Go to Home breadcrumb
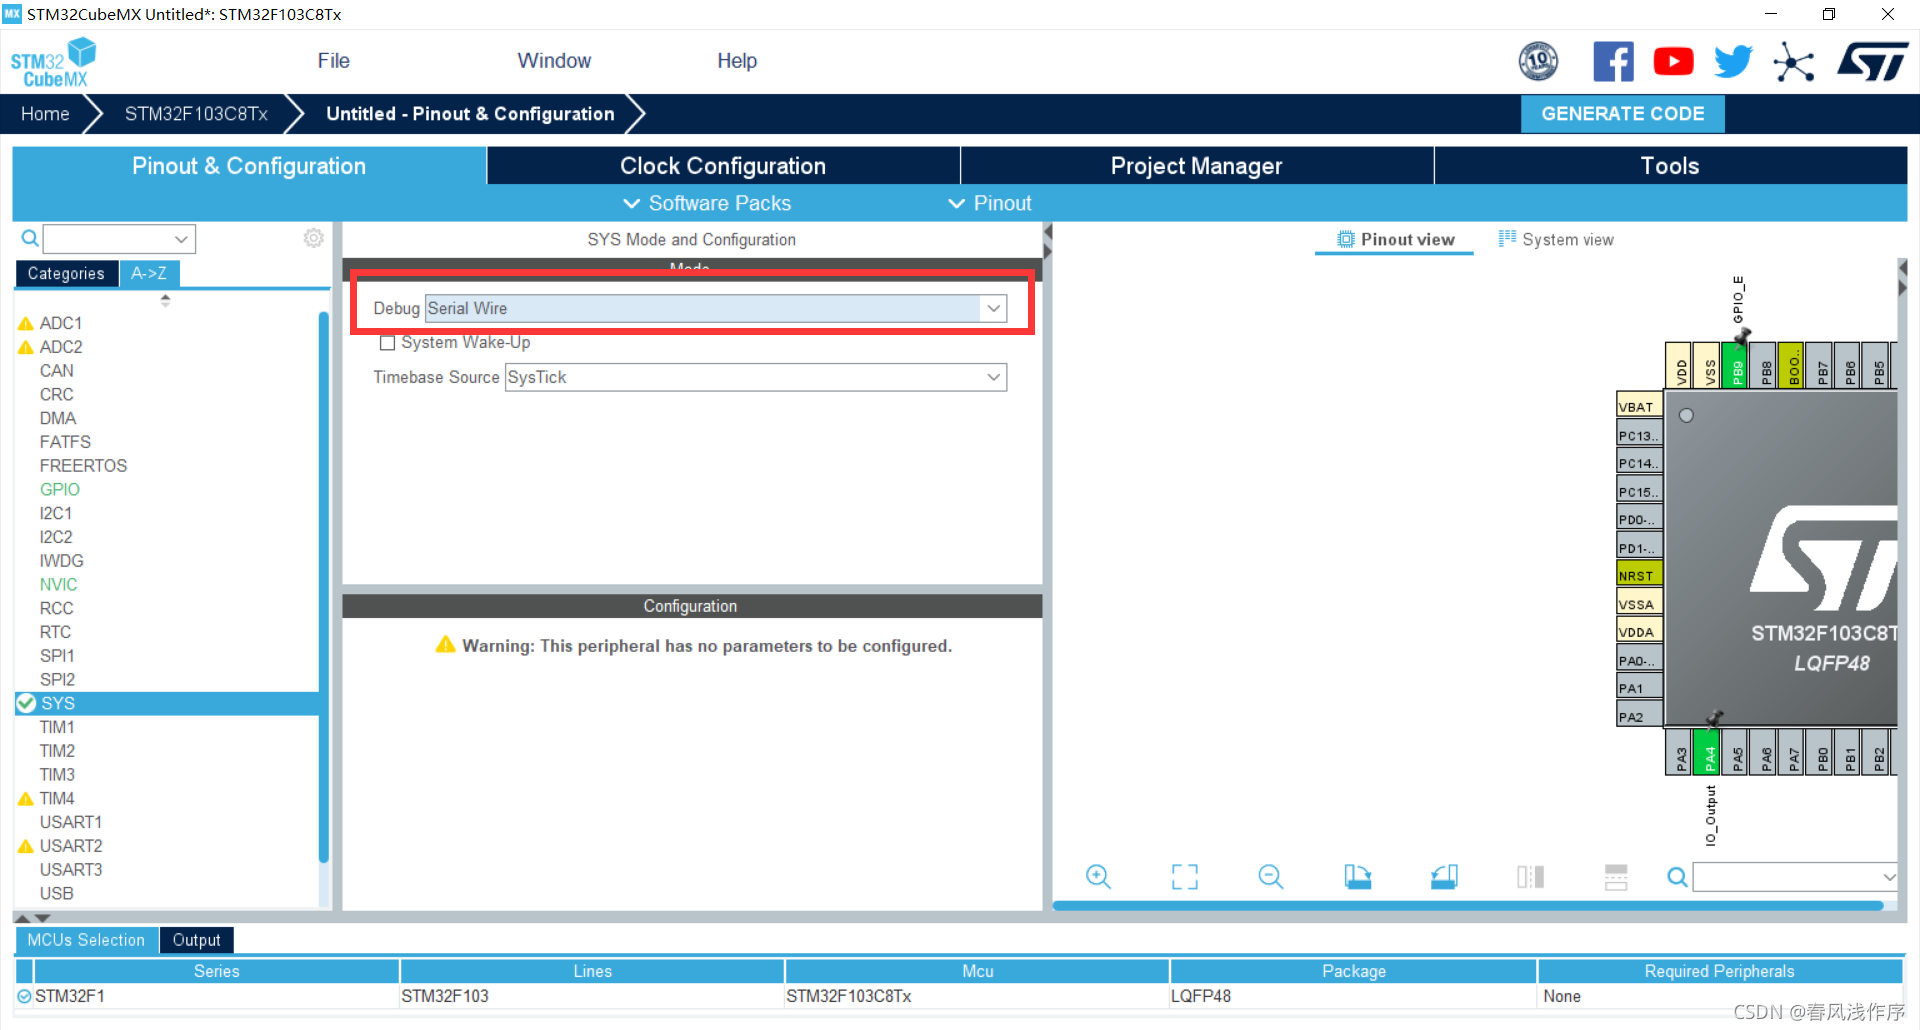This screenshot has height=1030, width=1920. (45, 114)
